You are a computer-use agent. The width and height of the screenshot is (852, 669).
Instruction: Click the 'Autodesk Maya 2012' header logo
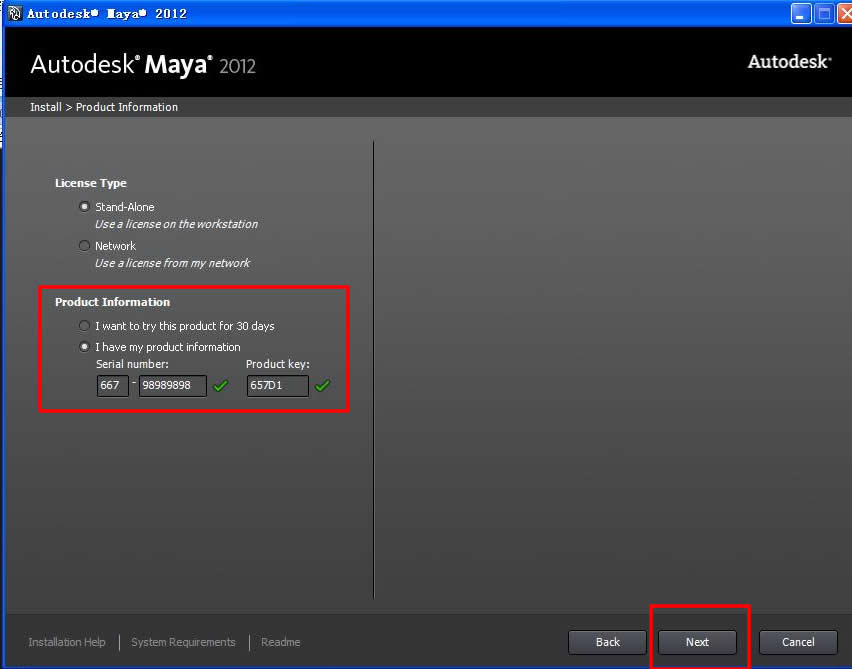143,65
